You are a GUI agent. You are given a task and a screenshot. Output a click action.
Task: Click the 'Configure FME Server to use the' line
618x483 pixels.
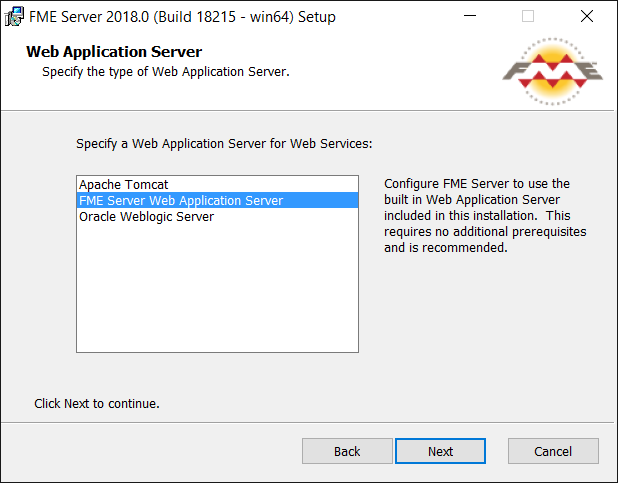click(477, 184)
